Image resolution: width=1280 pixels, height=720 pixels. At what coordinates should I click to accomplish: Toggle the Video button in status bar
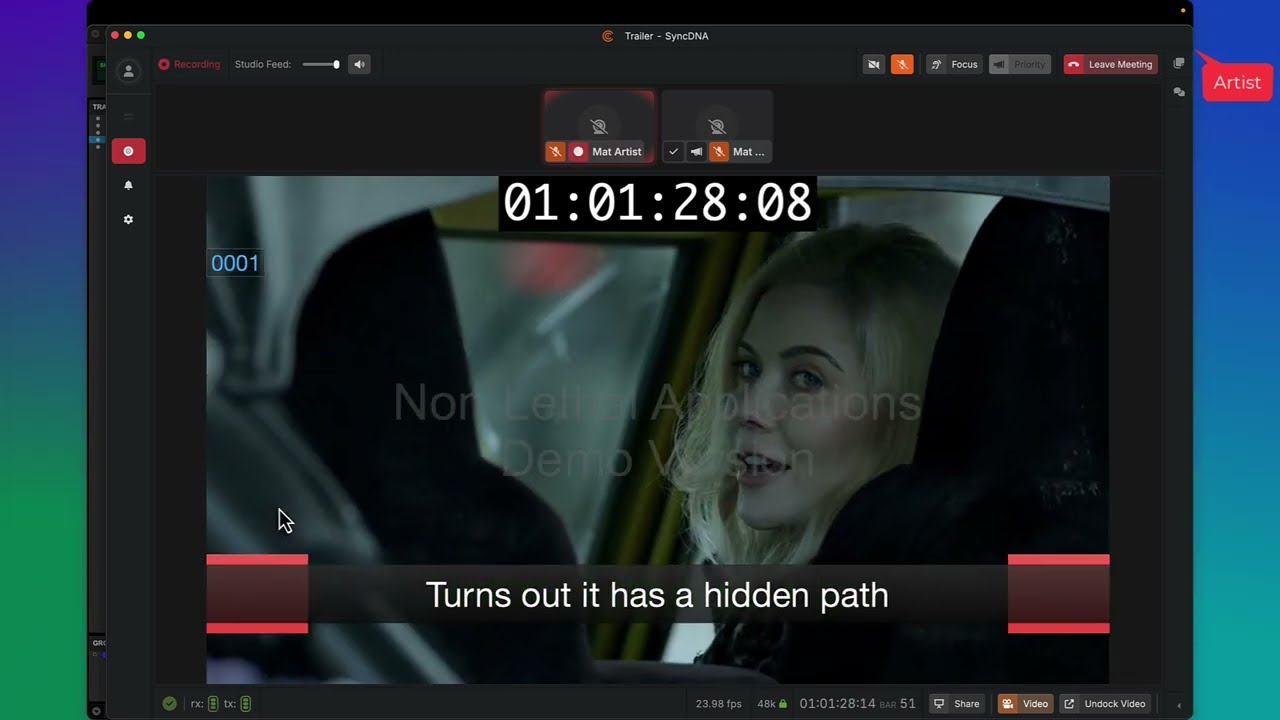pyautogui.click(x=1025, y=704)
